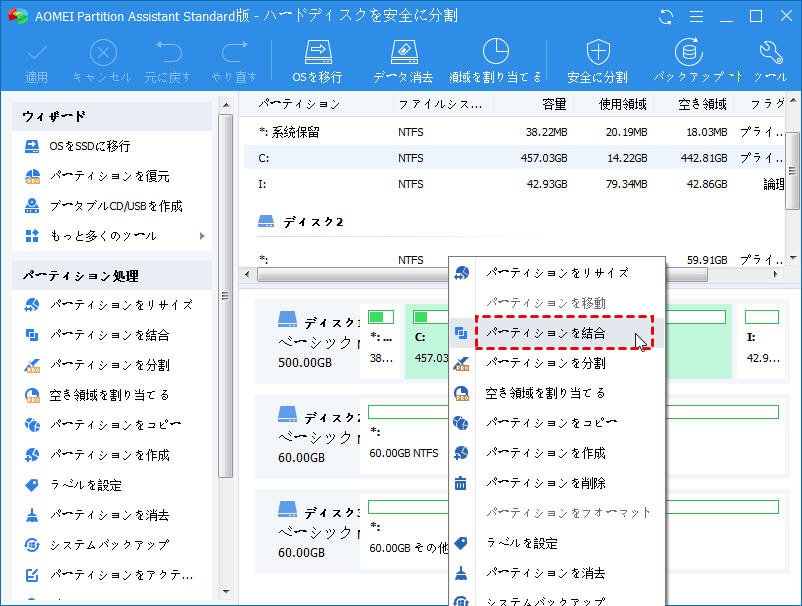
Task: Choose パーティションをコピー in the context menu
Action: coord(558,423)
